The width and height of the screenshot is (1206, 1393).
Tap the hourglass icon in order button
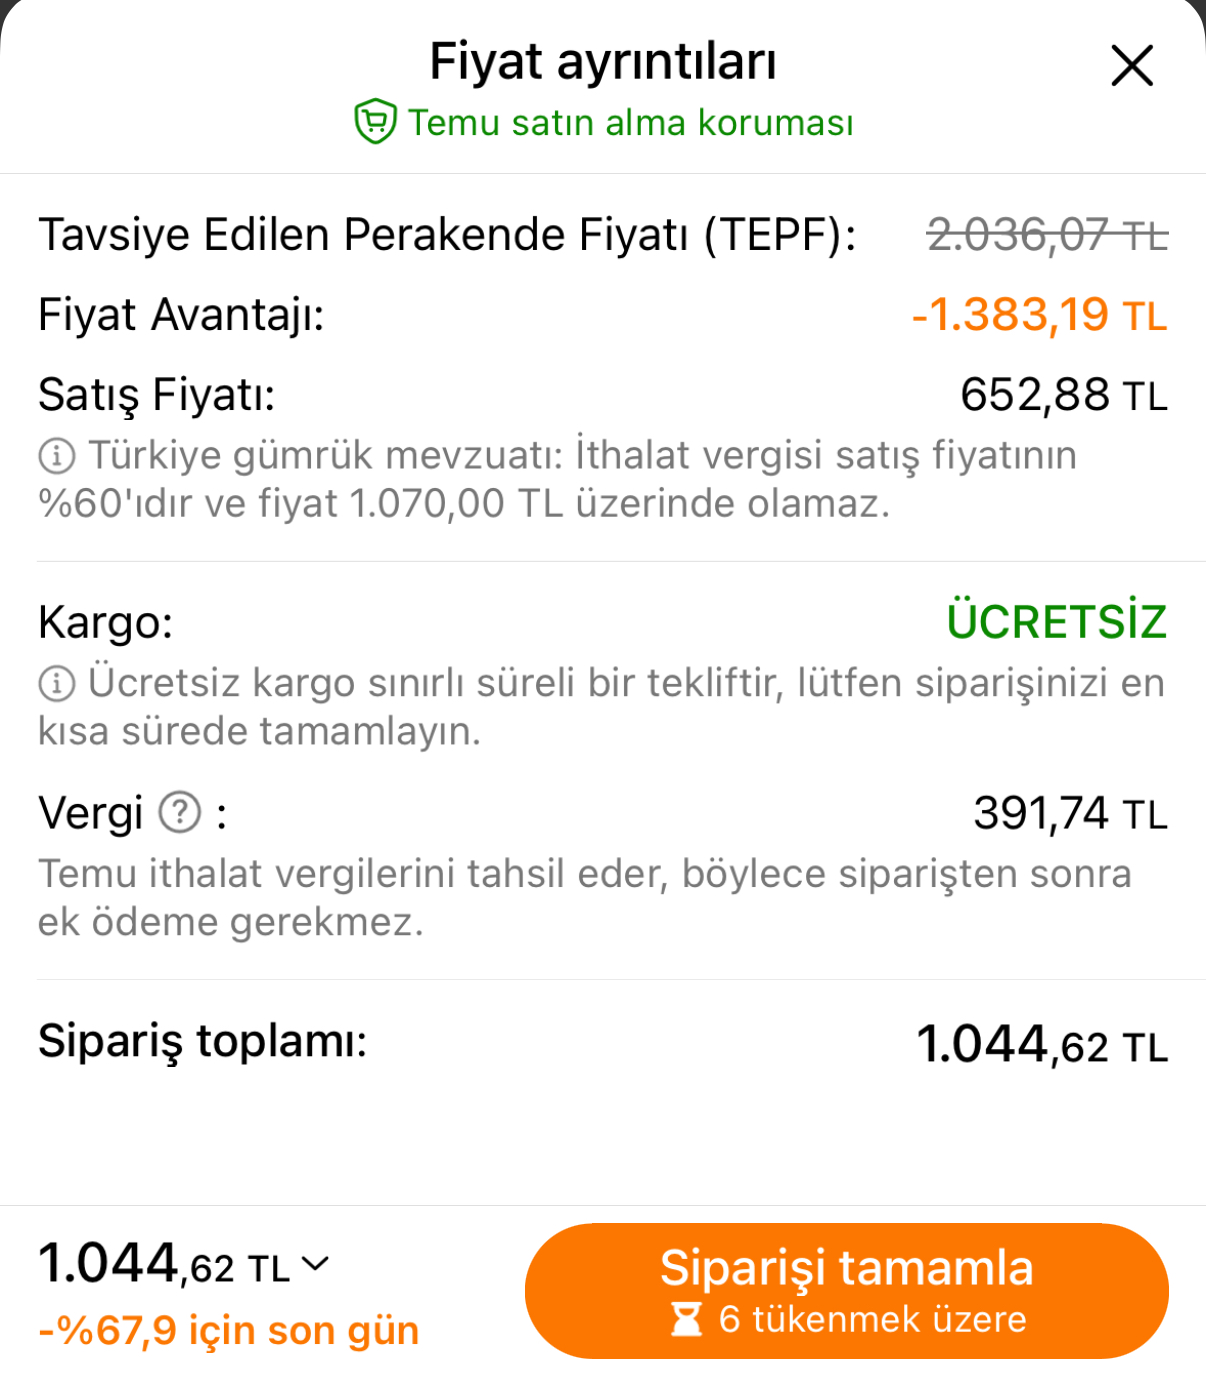tap(686, 1320)
